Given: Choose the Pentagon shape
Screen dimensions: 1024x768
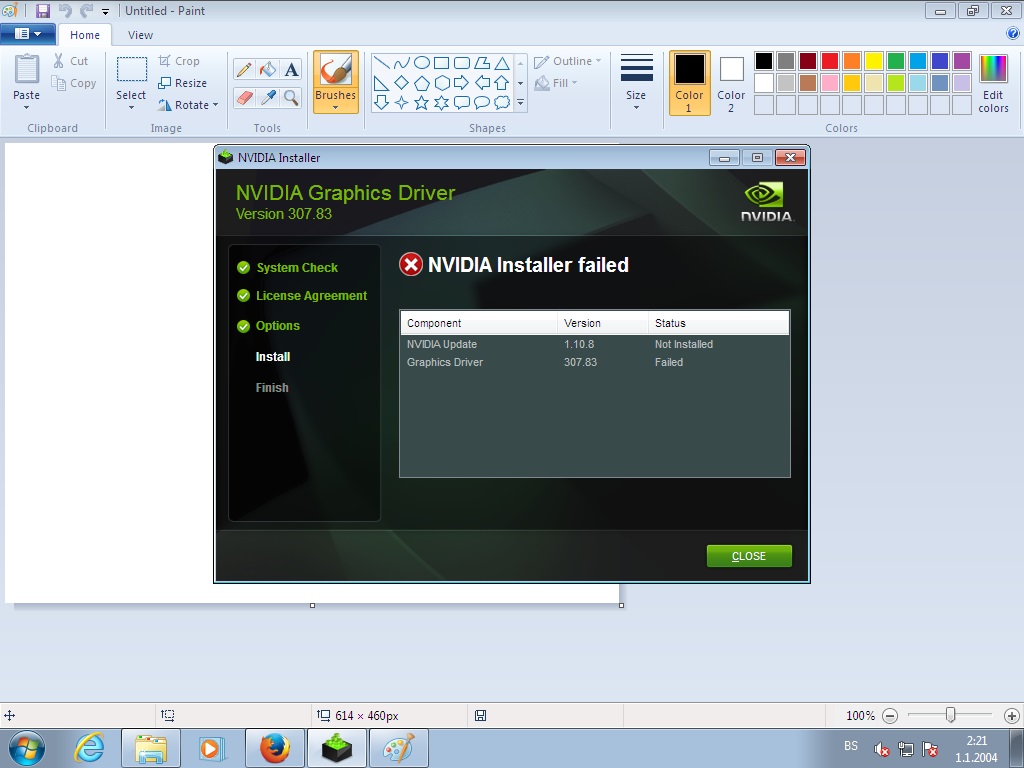Looking at the screenshot, I should (x=422, y=83).
